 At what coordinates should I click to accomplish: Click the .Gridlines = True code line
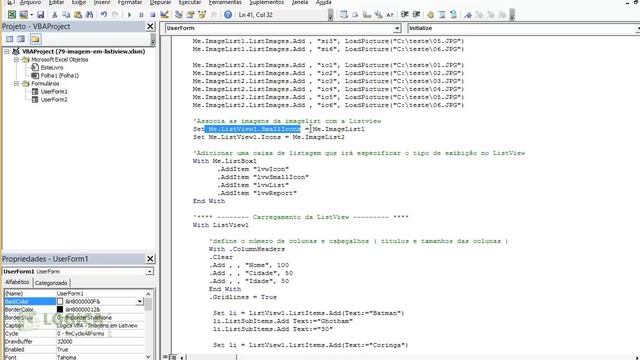point(242,297)
